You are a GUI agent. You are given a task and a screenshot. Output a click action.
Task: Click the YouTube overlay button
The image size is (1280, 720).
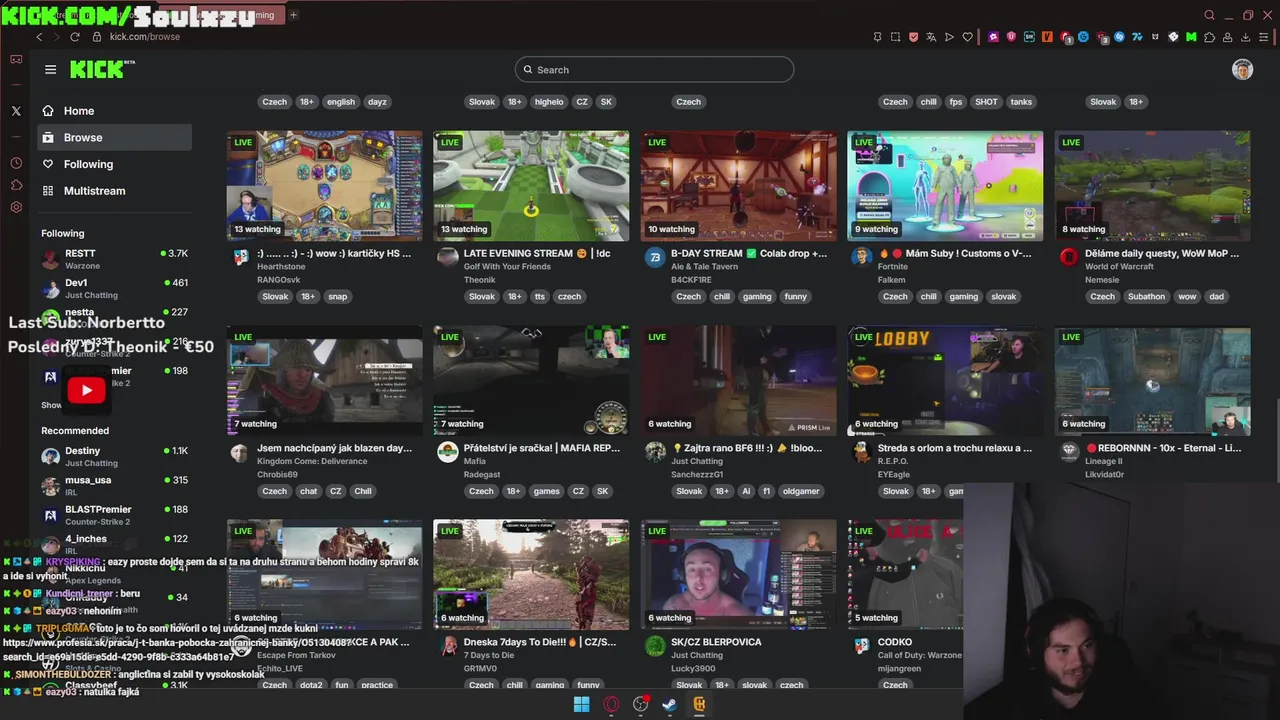pos(86,390)
